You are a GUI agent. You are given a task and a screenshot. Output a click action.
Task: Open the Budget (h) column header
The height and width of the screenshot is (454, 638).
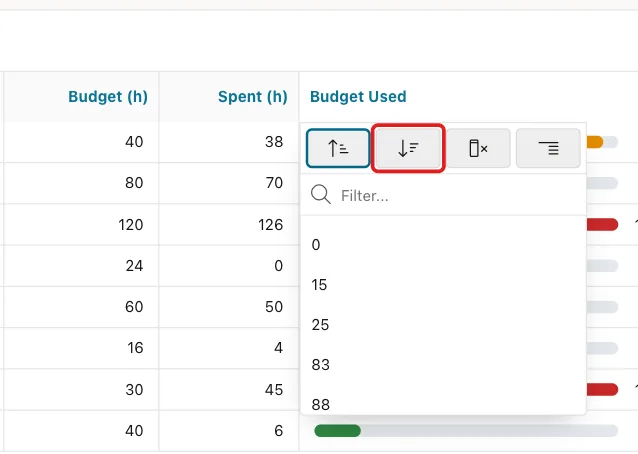pyautogui.click(x=81, y=97)
